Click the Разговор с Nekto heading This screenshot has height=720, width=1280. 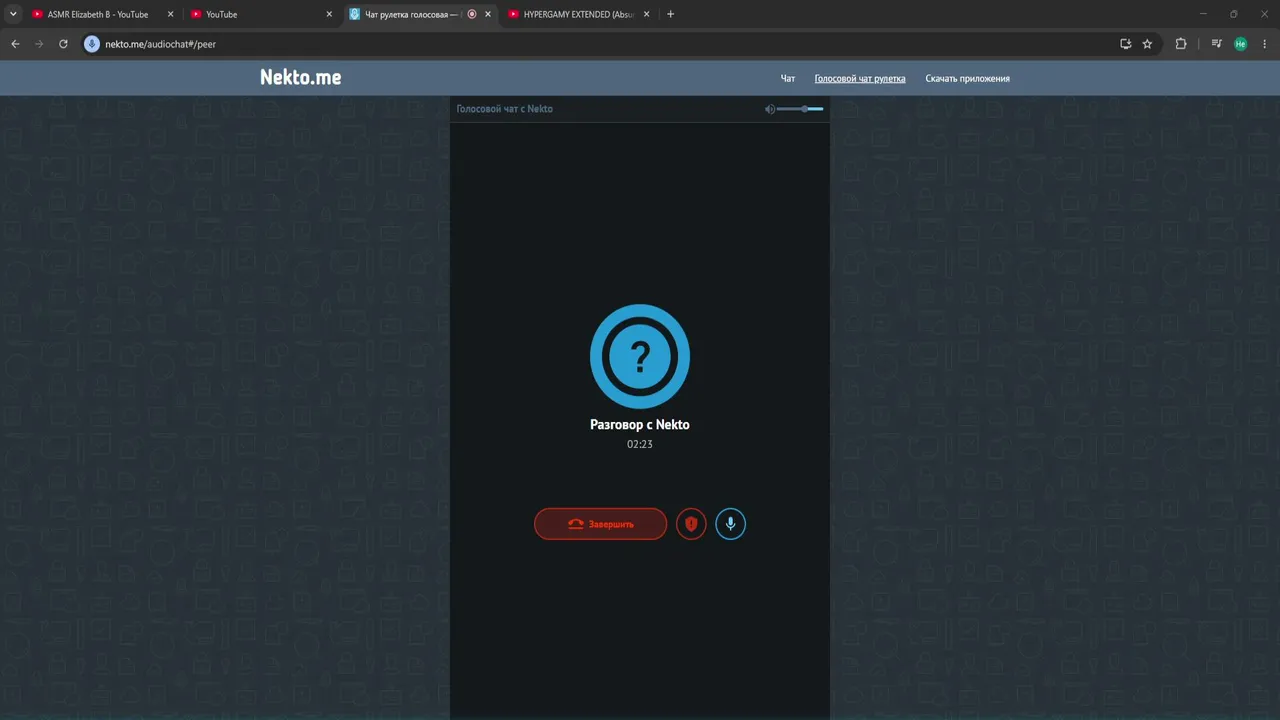click(640, 425)
